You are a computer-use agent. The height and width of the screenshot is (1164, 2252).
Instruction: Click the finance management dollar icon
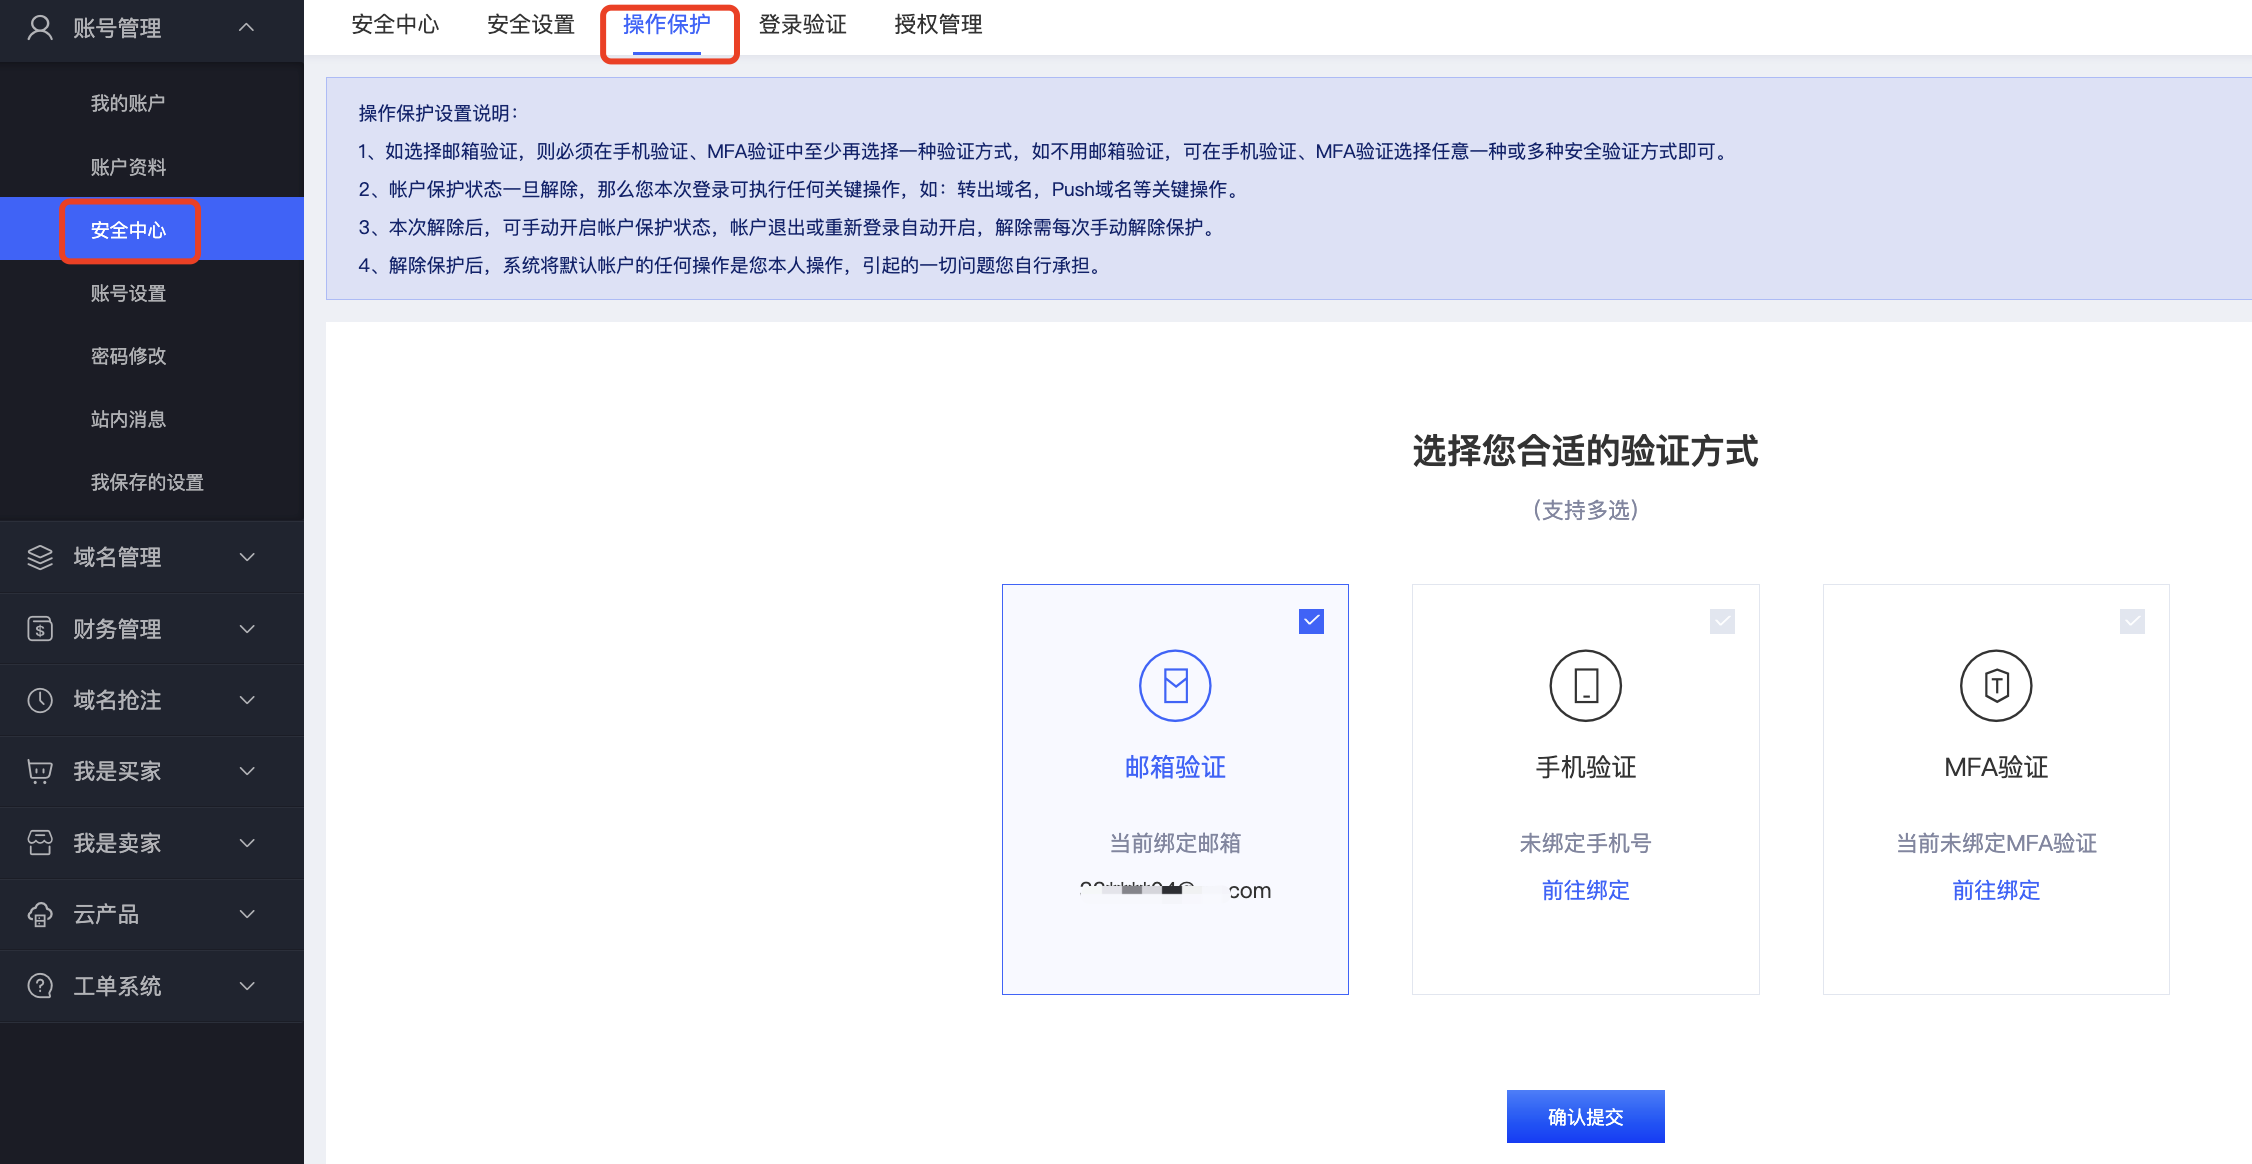click(40, 629)
